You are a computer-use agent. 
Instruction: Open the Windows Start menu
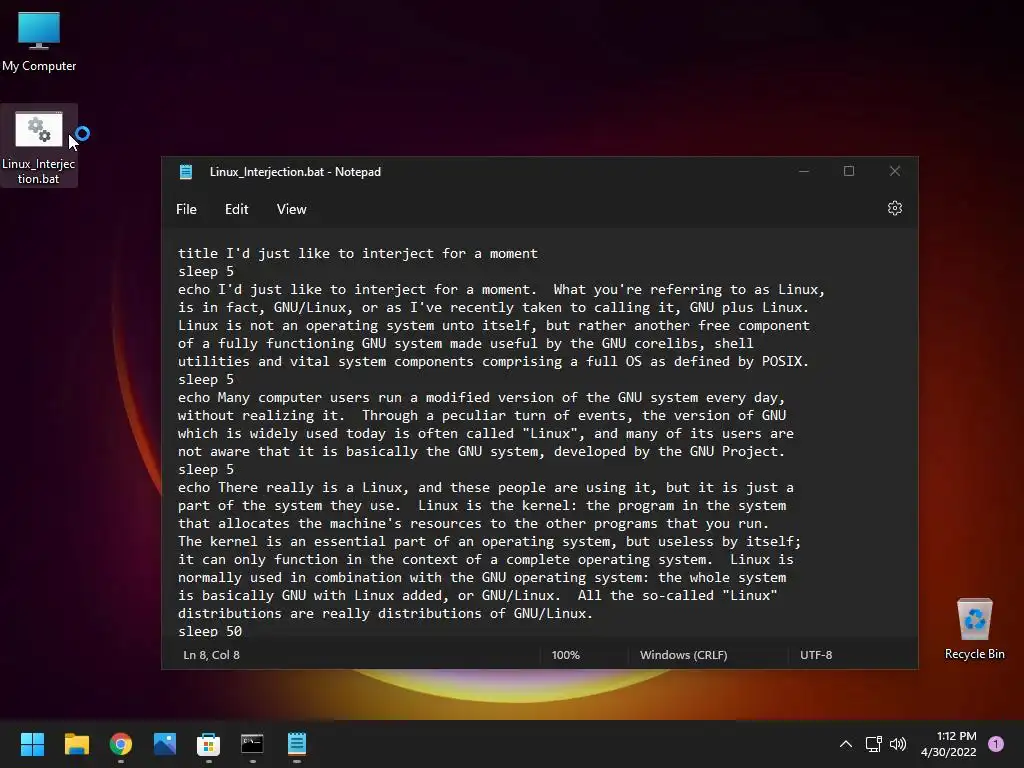[32, 744]
